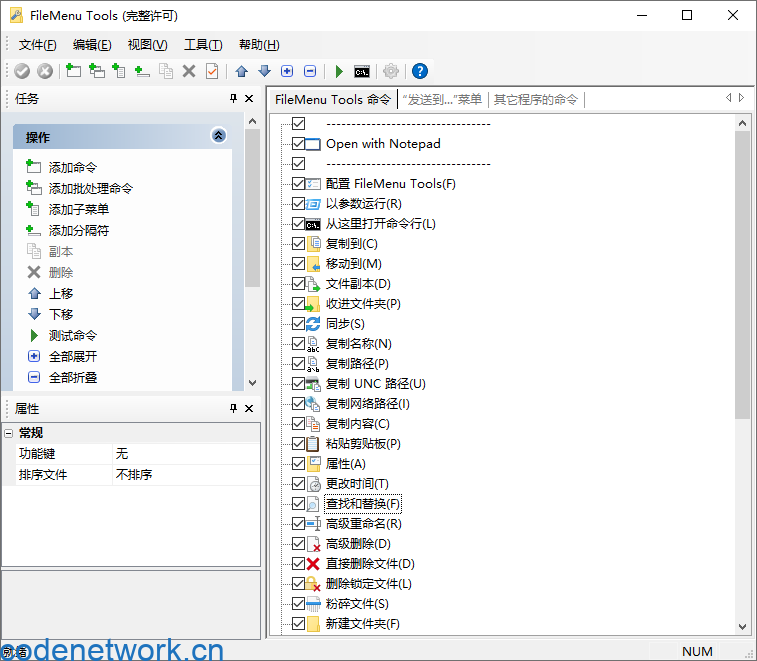Click the red X icon of 直接删除文件(D)
Image resolution: width=757 pixels, height=661 pixels.
click(313, 563)
